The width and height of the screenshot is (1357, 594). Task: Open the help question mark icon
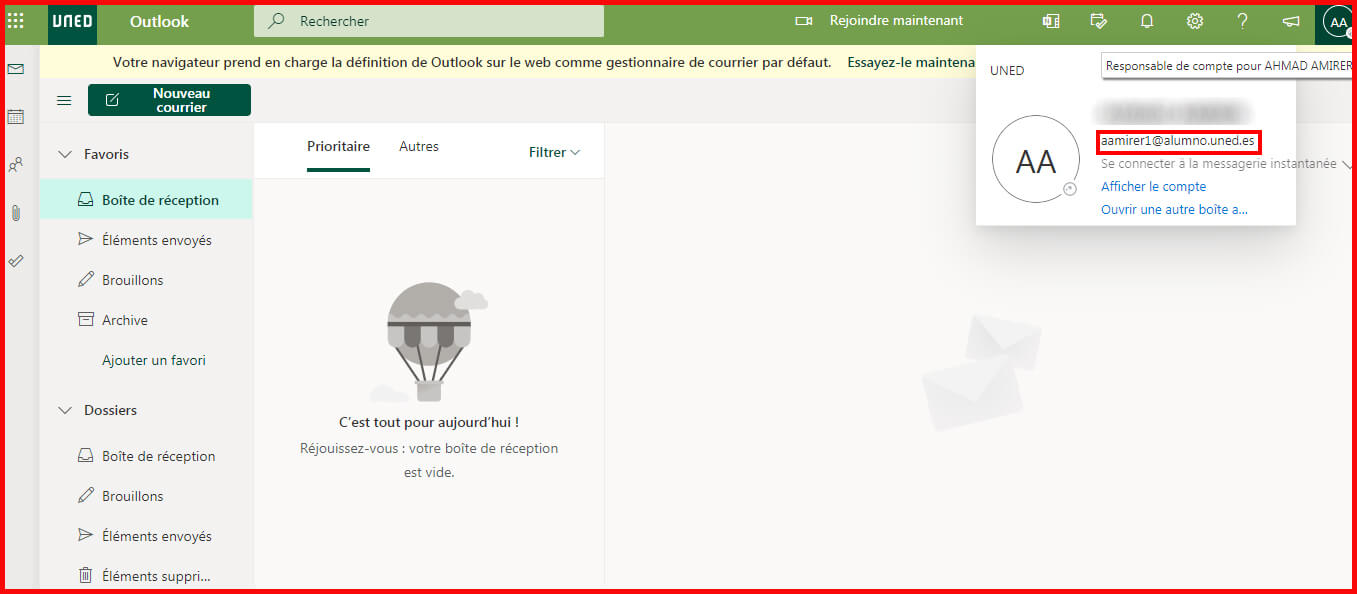pyautogui.click(x=1242, y=21)
